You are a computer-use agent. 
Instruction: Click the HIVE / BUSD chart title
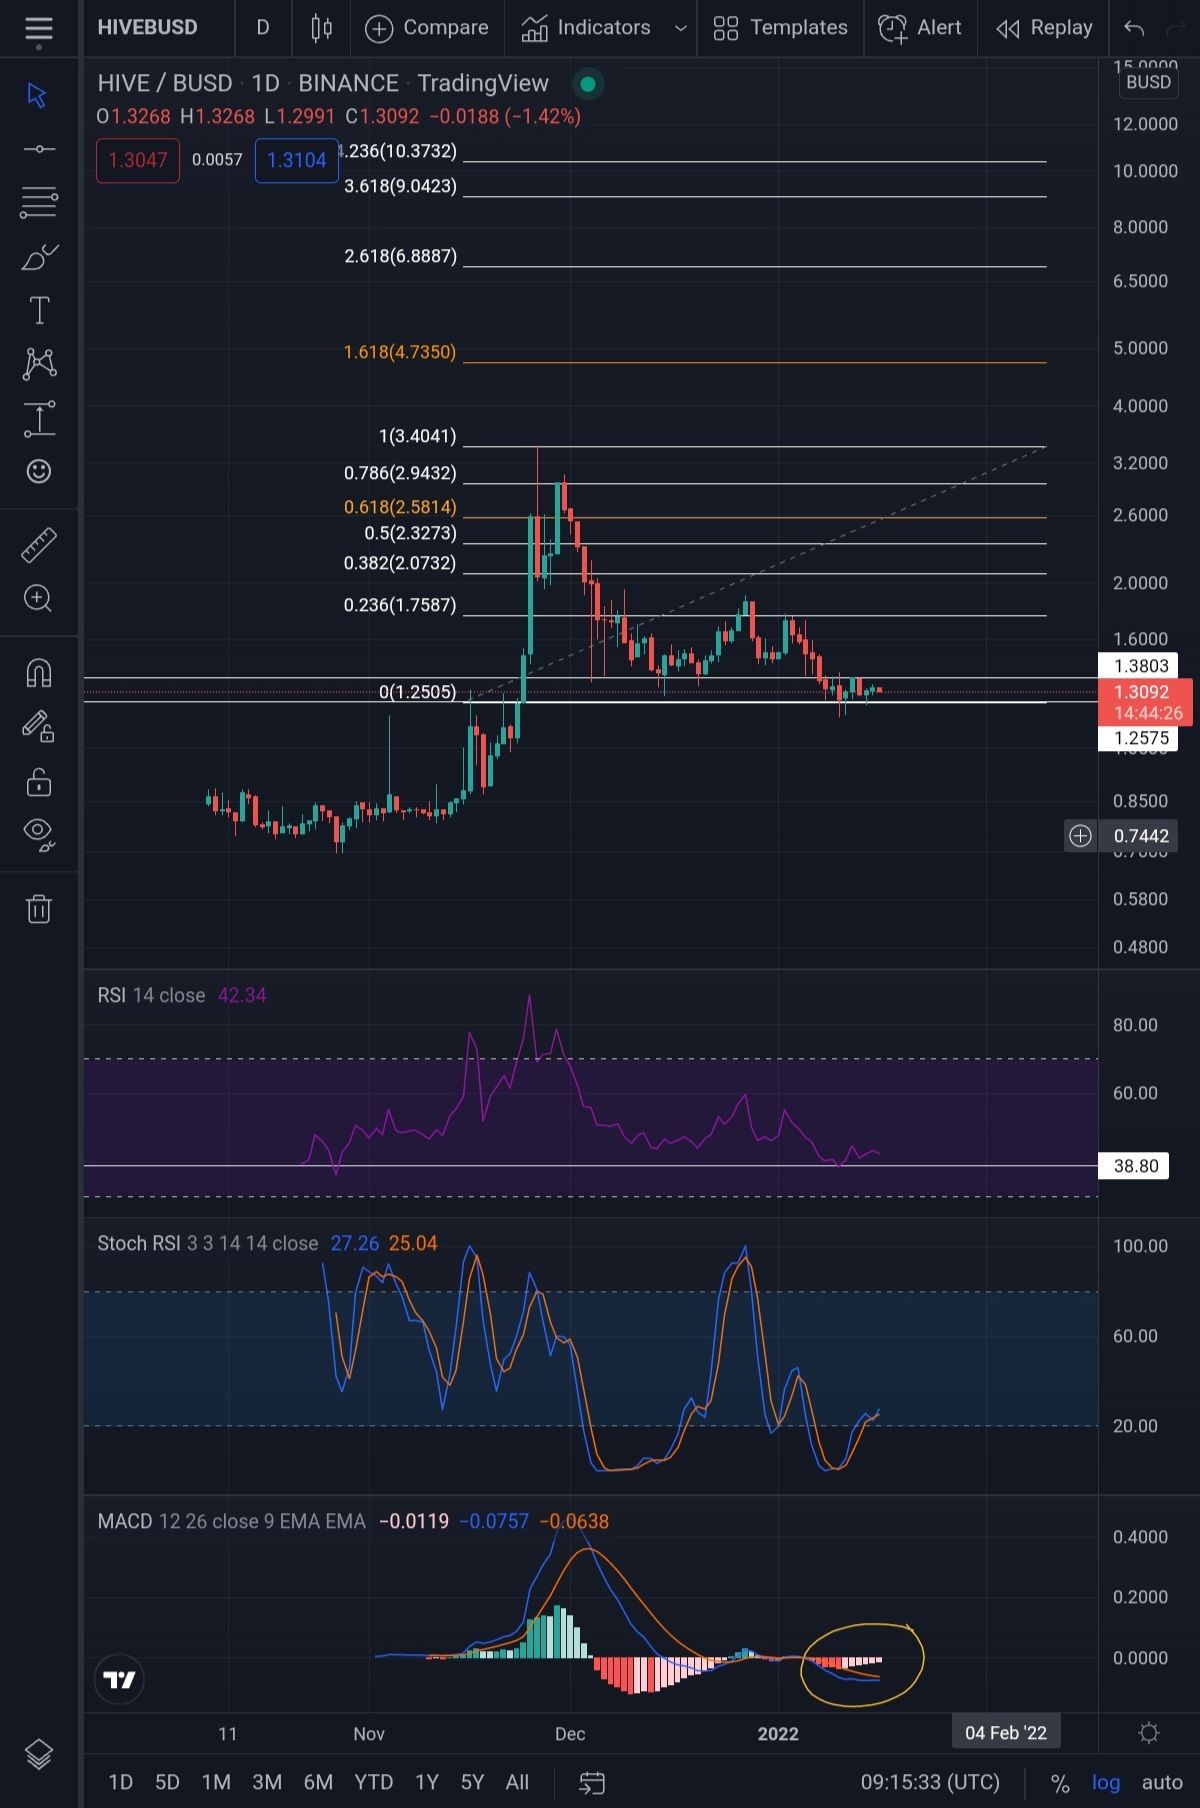(165, 84)
